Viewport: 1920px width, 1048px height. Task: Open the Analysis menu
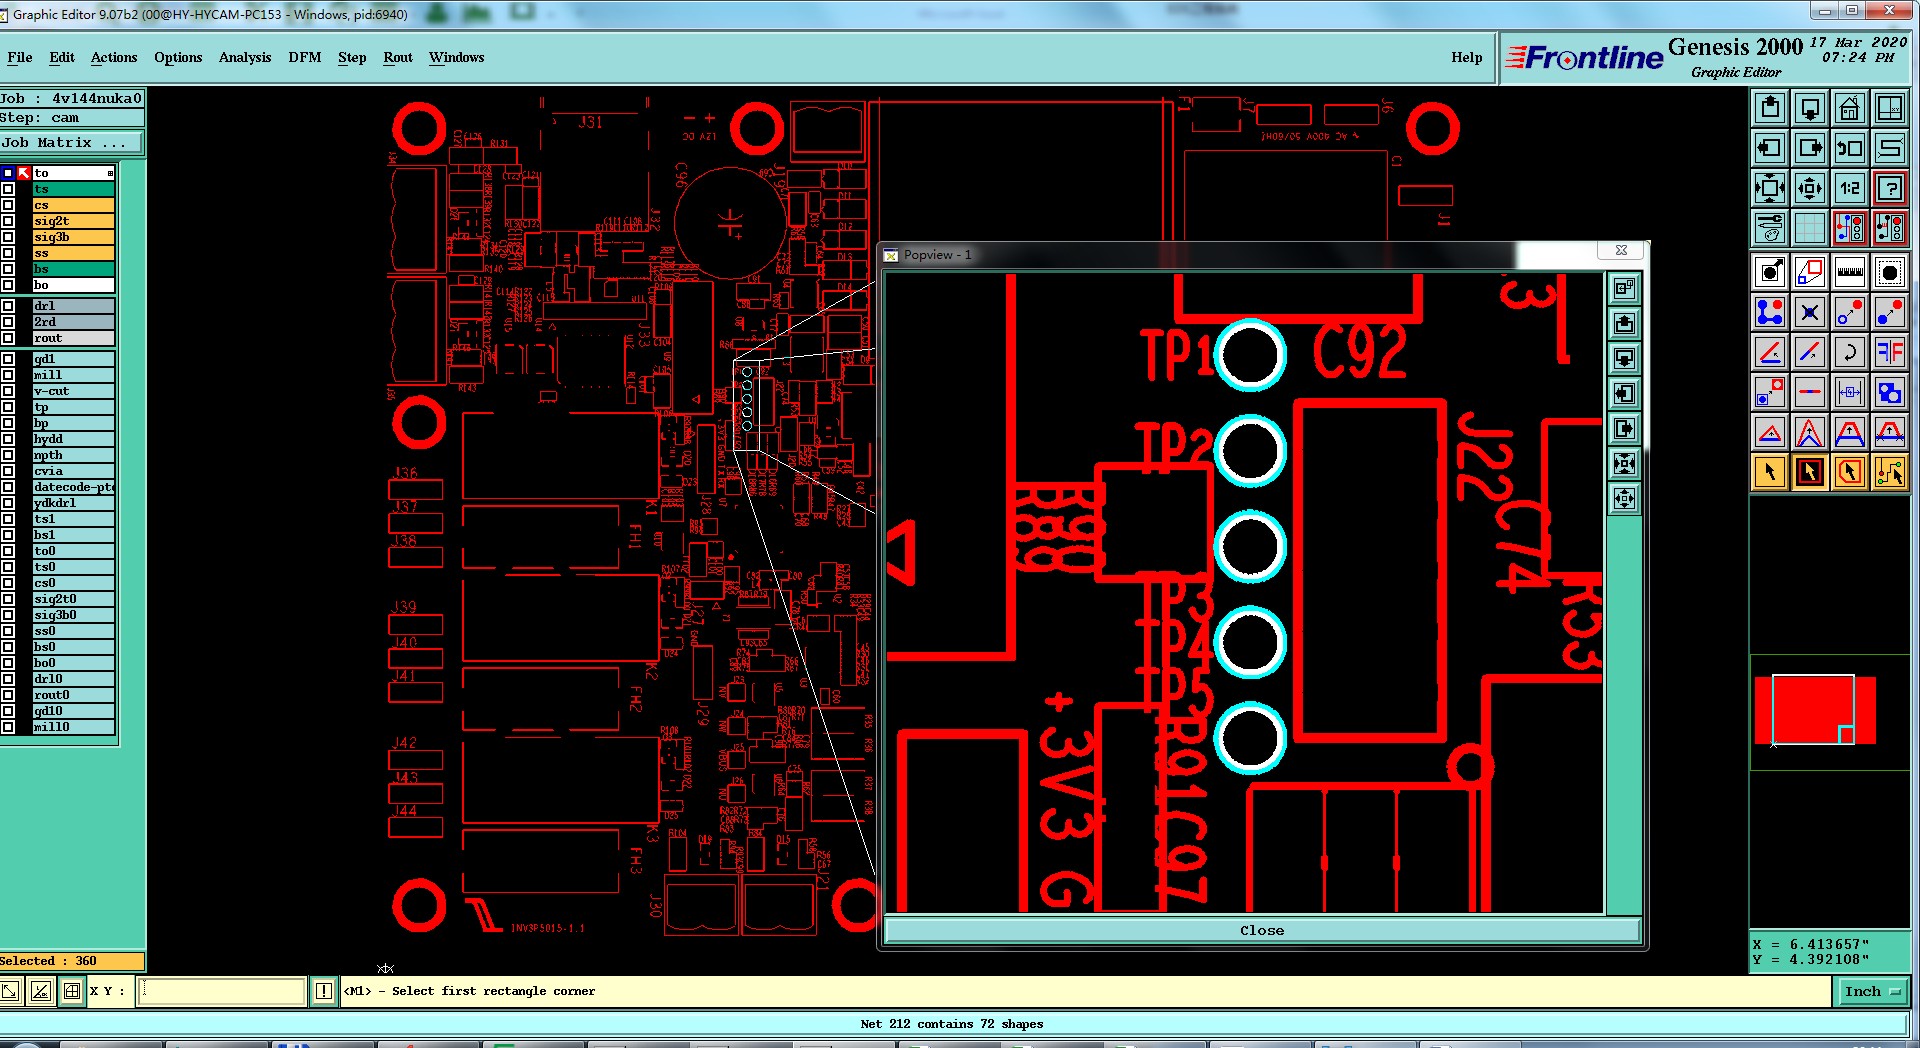[x=245, y=57]
